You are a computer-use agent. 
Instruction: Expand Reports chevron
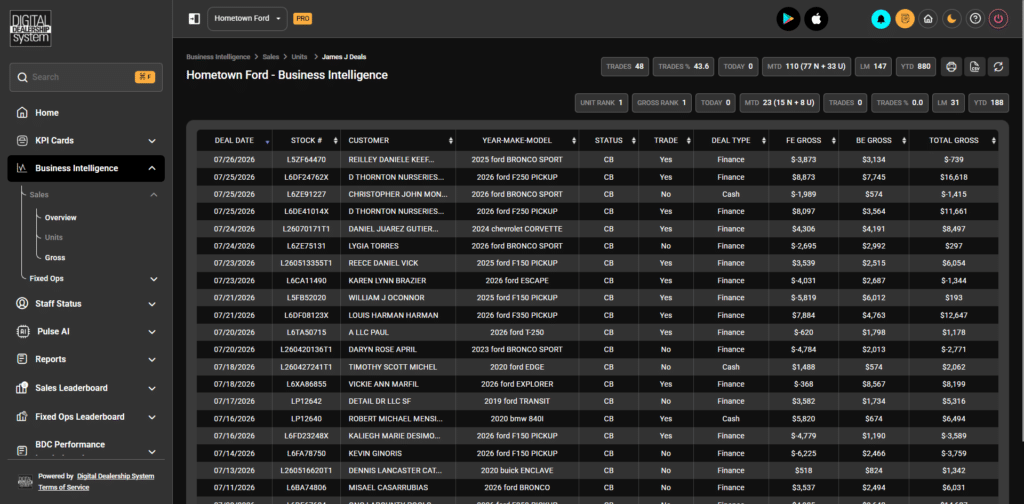point(152,360)
